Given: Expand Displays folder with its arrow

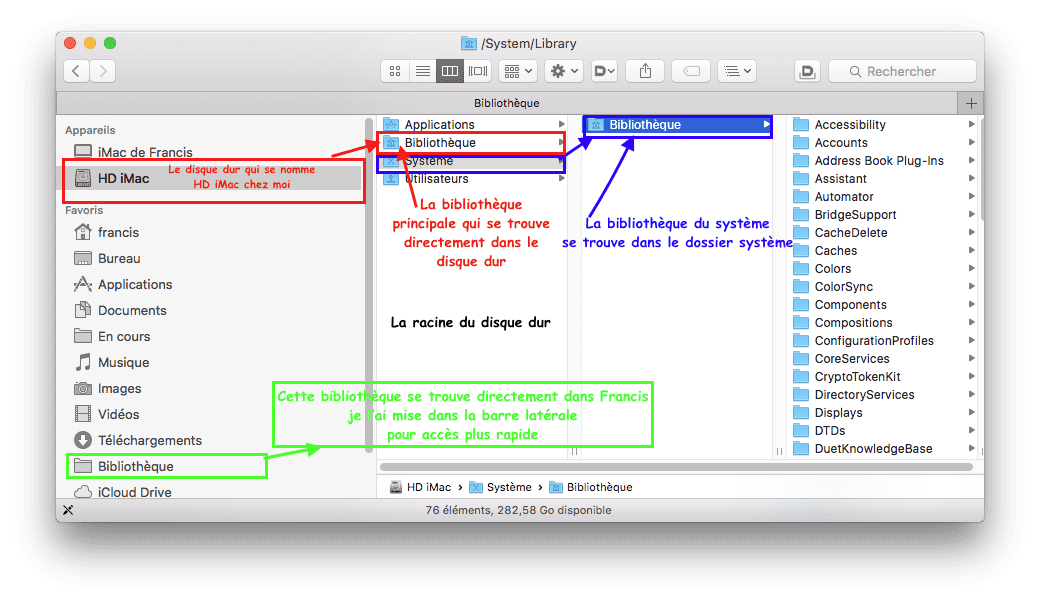Looking at the screenshot, I should point(971,412).
